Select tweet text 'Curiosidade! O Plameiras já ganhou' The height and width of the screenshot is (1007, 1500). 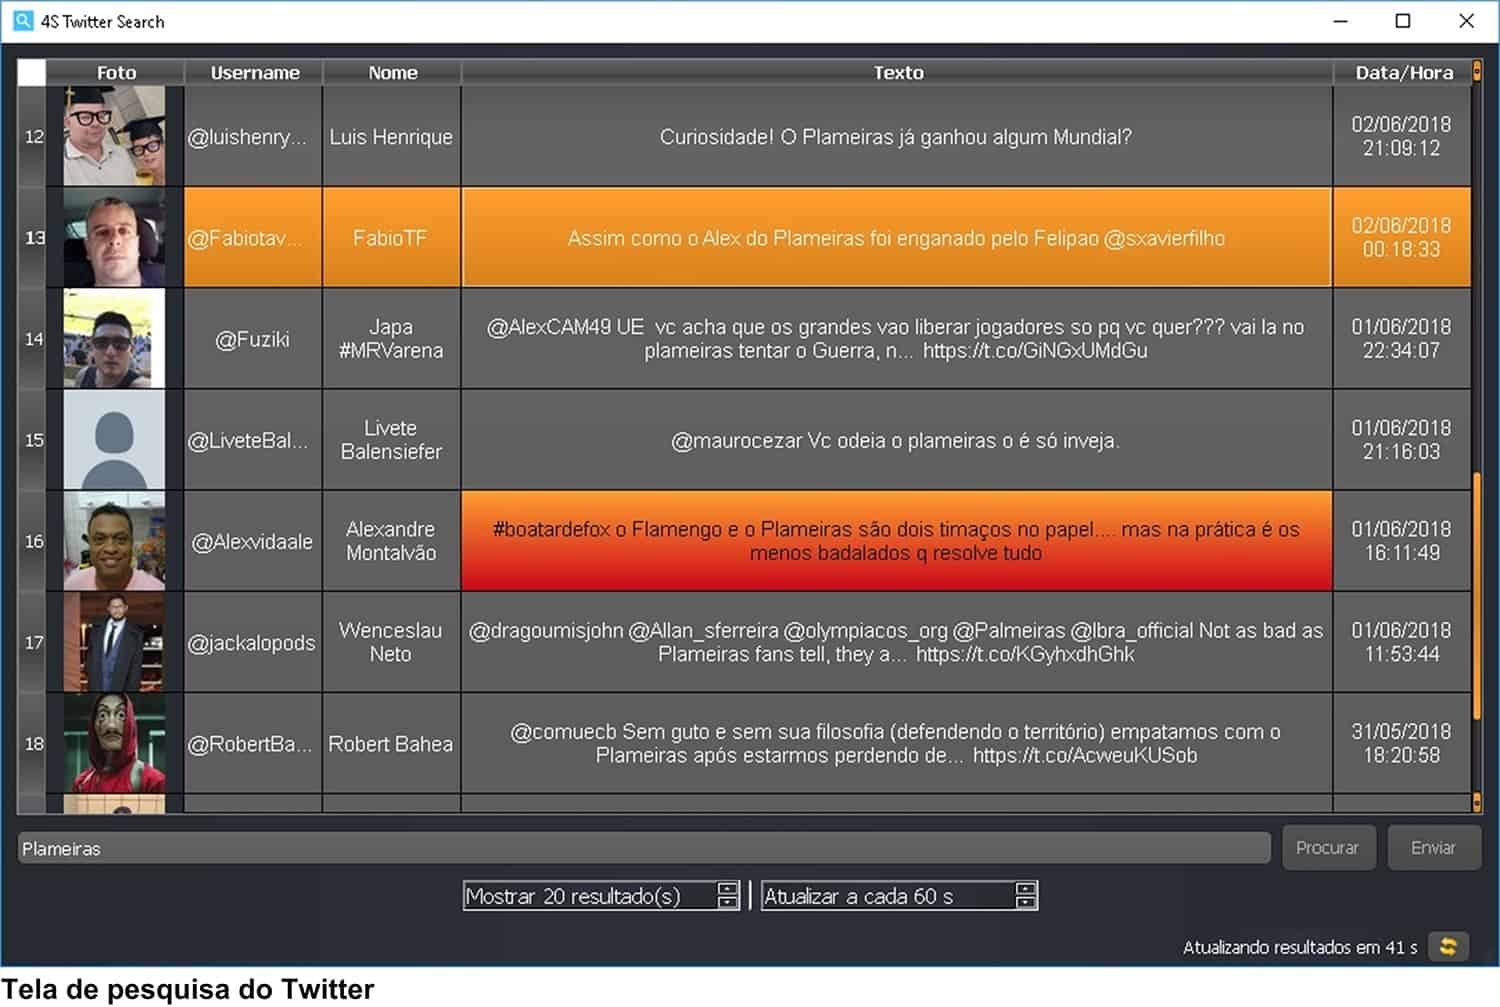(x=897, y=136)
